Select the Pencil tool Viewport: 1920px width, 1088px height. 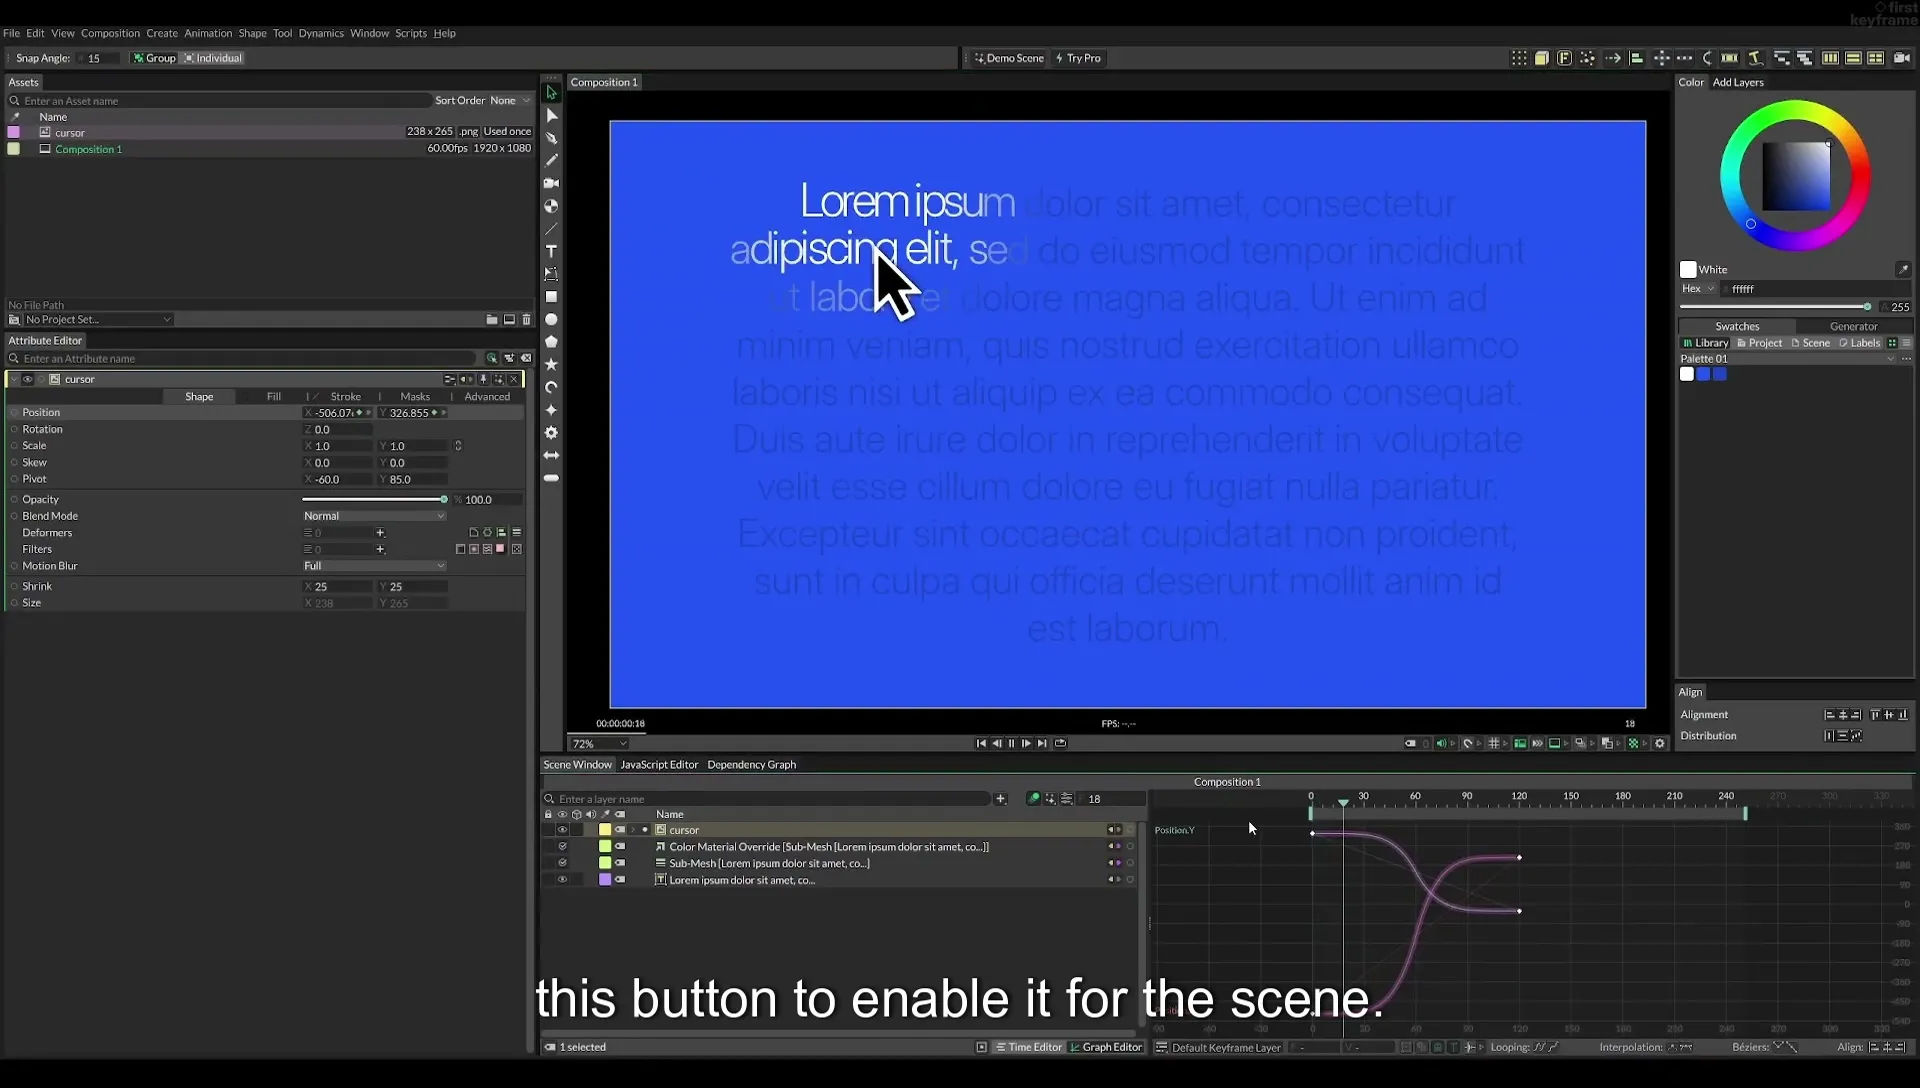point(551,160)
